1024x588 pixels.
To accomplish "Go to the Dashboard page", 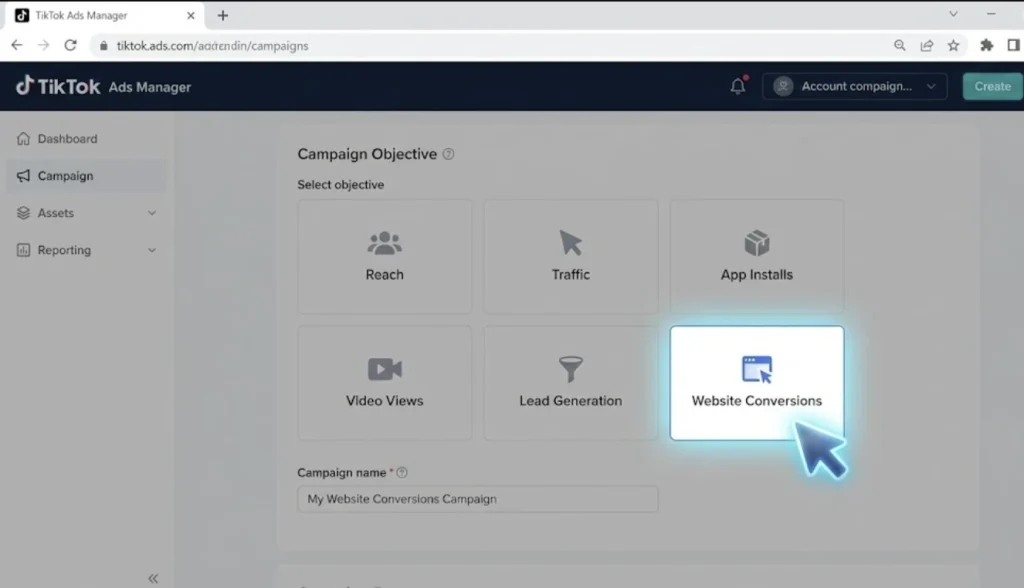I will pyautogui.click(x=70, y=139).
